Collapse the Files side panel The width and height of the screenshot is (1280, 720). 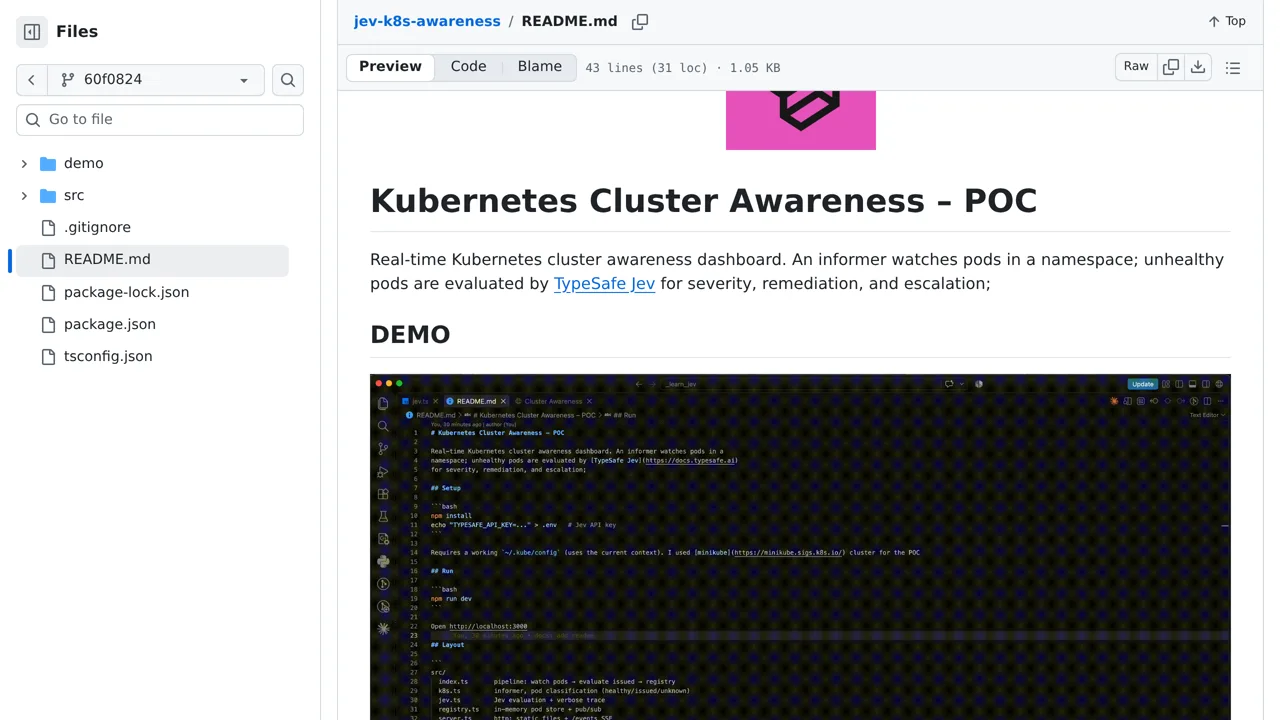pos(32,32)
